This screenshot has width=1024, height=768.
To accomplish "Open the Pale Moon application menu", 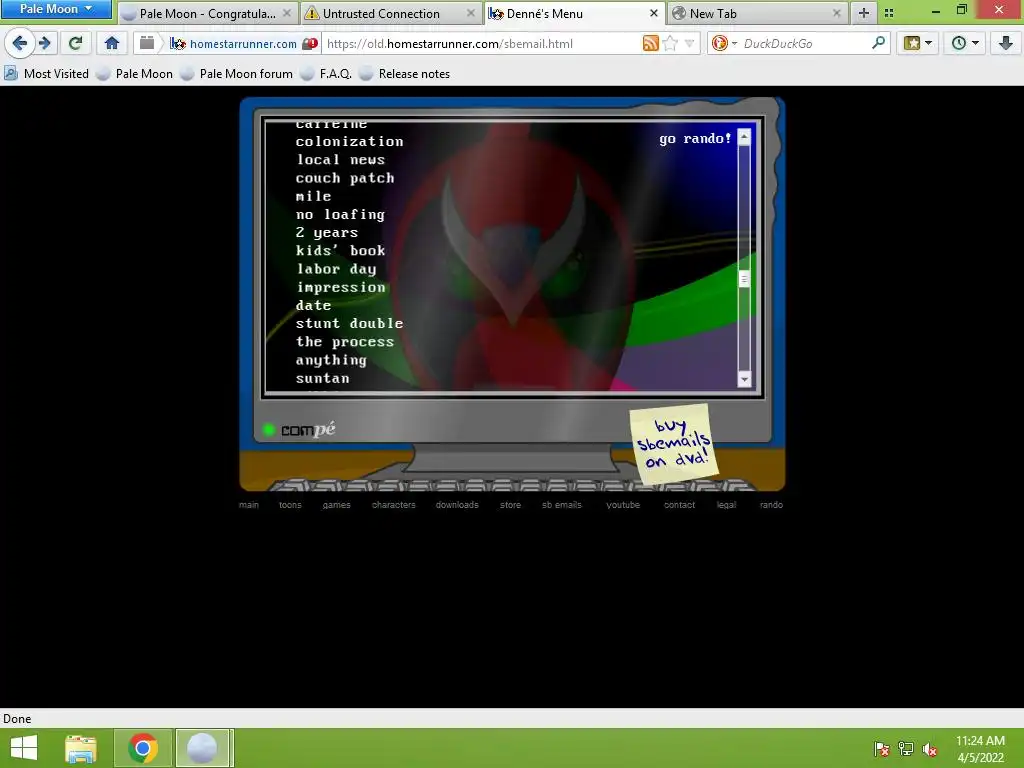I will click(x=56, y=9).
